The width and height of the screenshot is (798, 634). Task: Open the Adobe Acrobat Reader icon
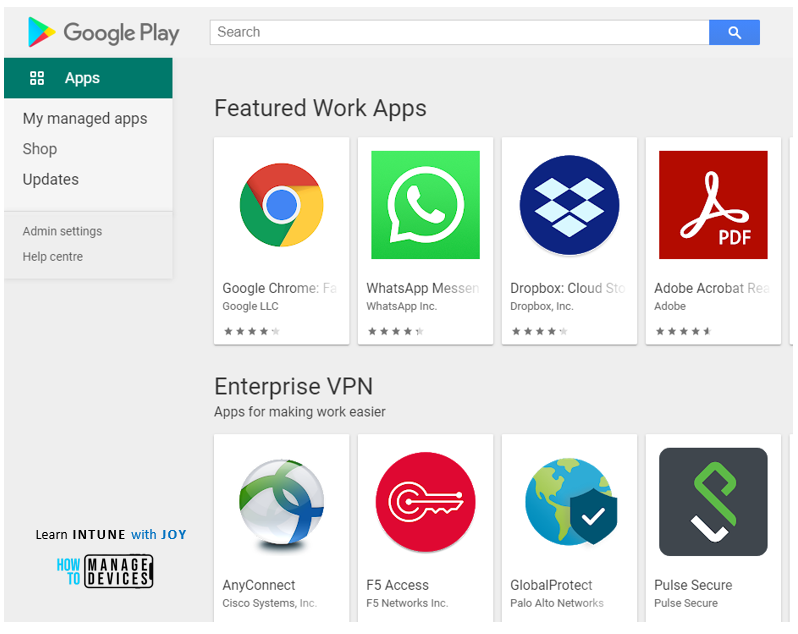pos(713,205)
